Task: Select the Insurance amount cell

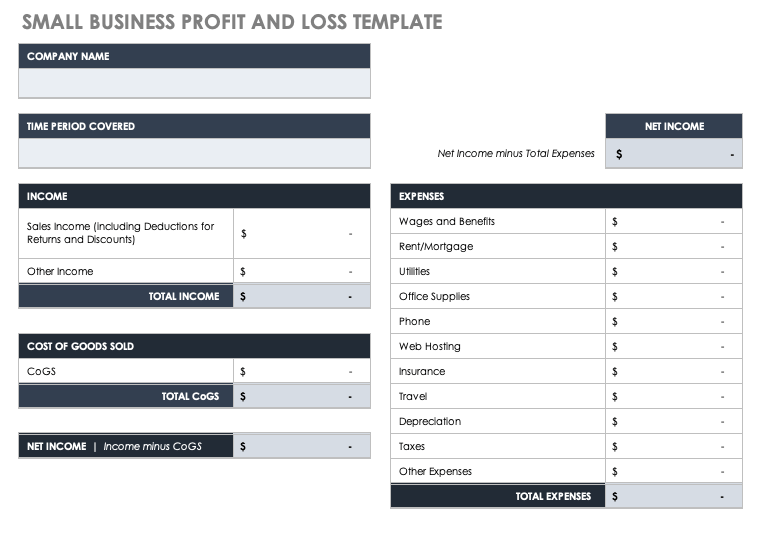Action: point(673,371)
